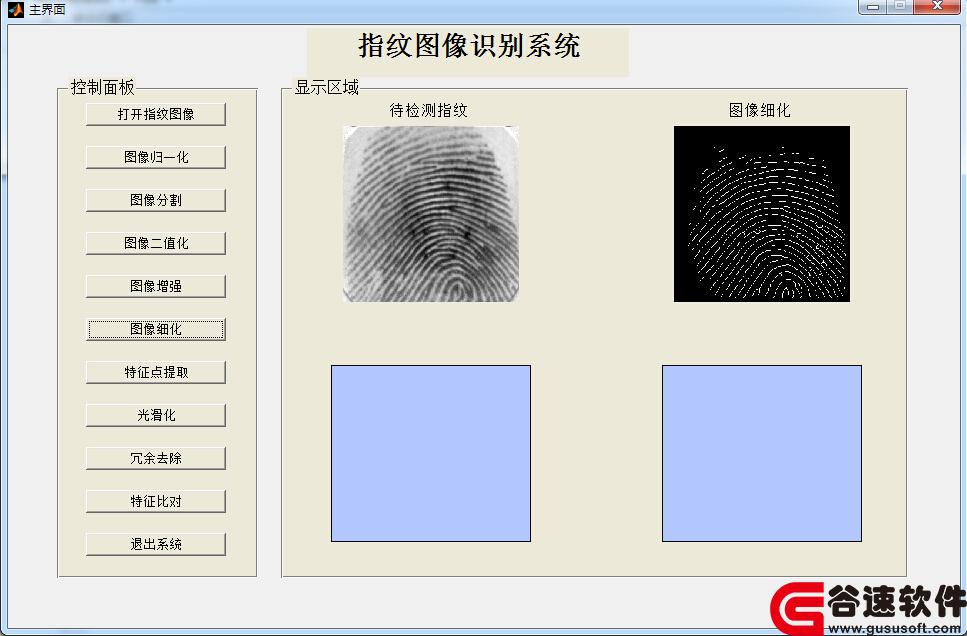Click the empty blue axes under 图像细化 image
The height and width of the screenshot is (636, 967).
[x=762, y=453]
